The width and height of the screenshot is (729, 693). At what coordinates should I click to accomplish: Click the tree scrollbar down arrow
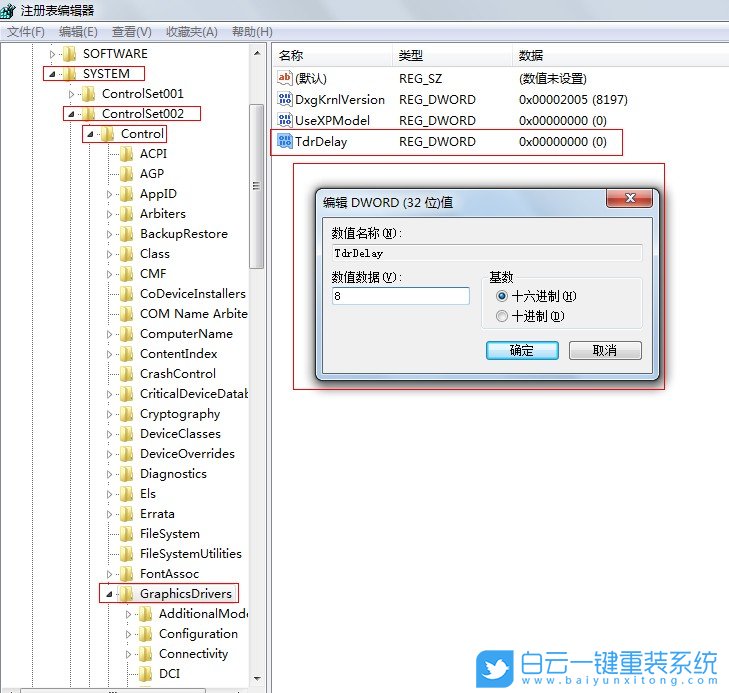(257, 679)
